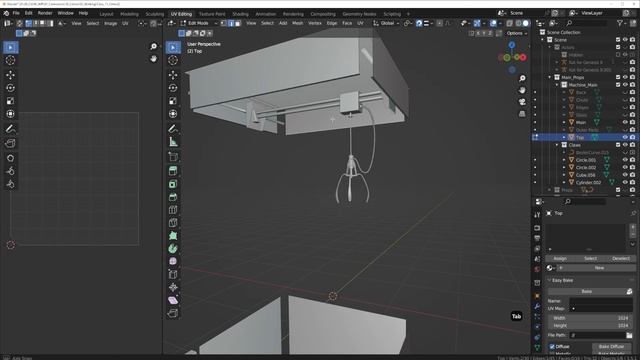The image size is (640, 360).
Task: Click the Deselect material button
Action: [621, 259]
